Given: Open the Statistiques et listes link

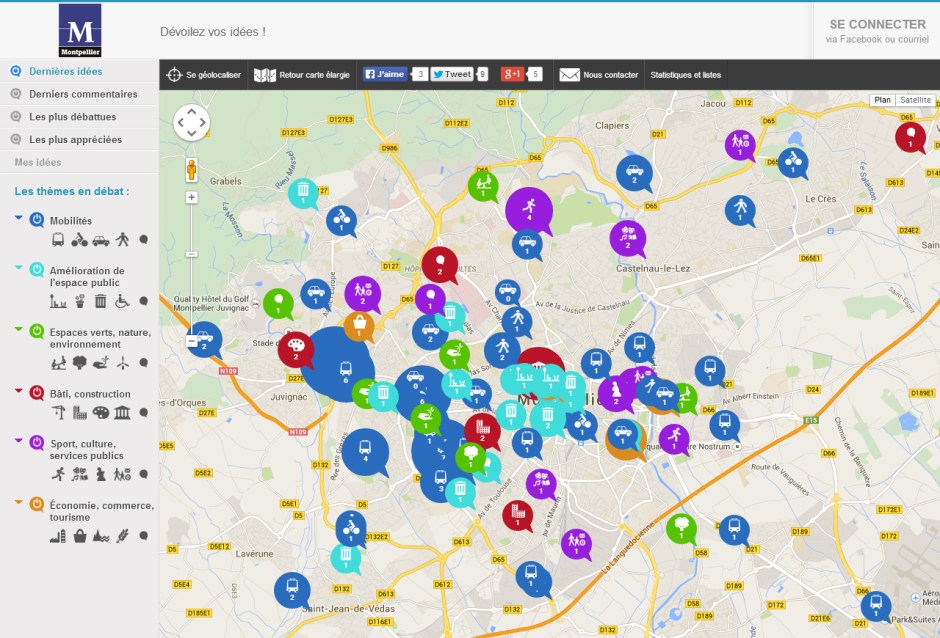Looking at the screenshot, I should [x=685, y=75].
